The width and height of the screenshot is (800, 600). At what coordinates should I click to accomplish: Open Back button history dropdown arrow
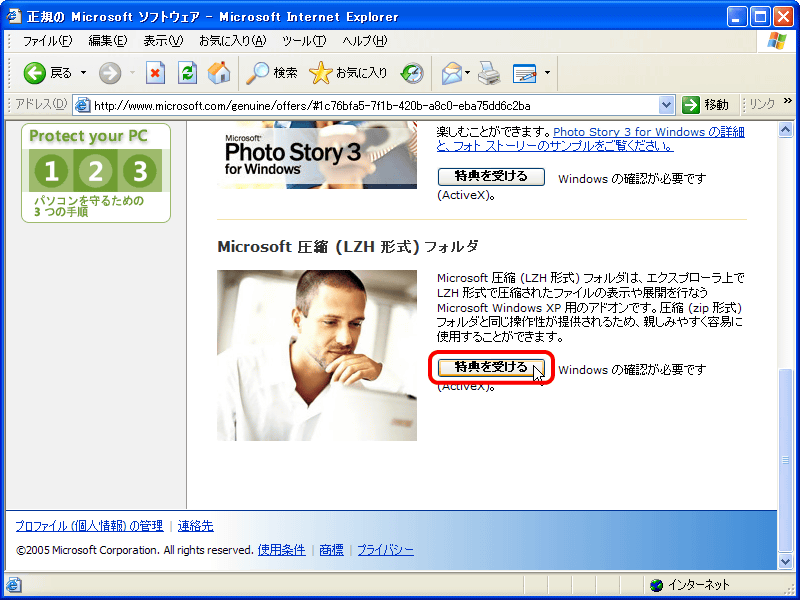83,73
